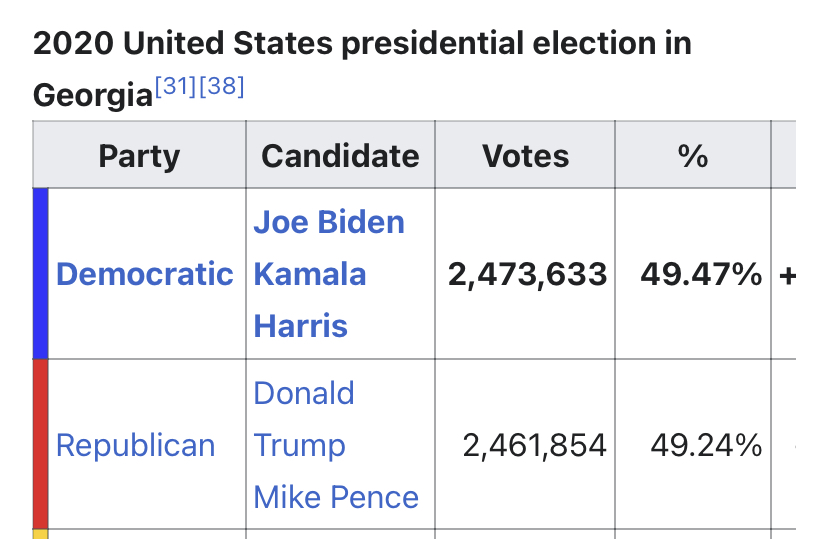
Task: Go to Mike Pence's page link
Action: coord(336,497)
